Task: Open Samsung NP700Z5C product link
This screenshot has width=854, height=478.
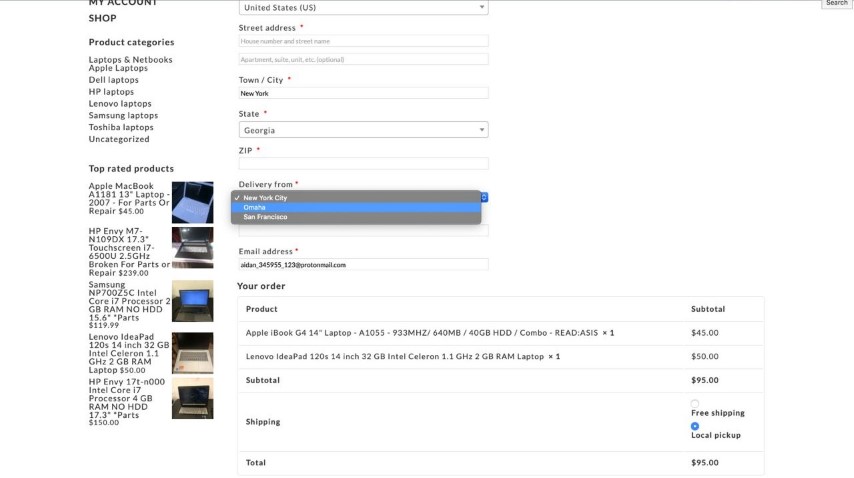Action: [129, 301]
